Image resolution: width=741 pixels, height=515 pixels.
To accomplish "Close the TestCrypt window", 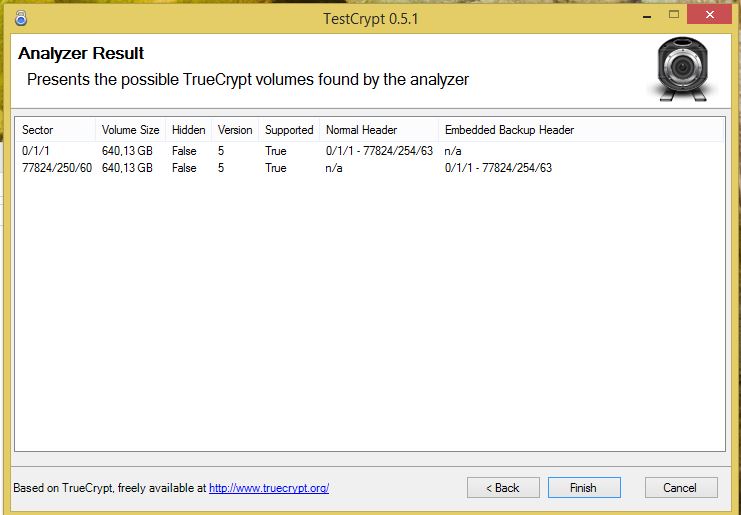I will pos(709,15).
